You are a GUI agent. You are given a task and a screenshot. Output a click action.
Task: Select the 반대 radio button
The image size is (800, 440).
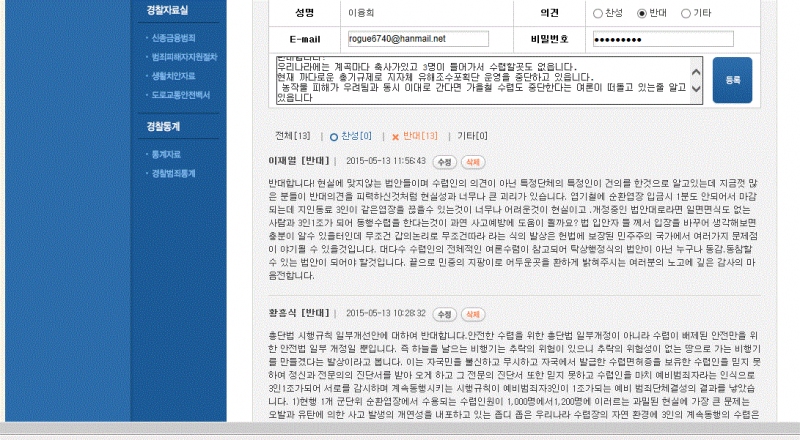[x=642, y=13]
